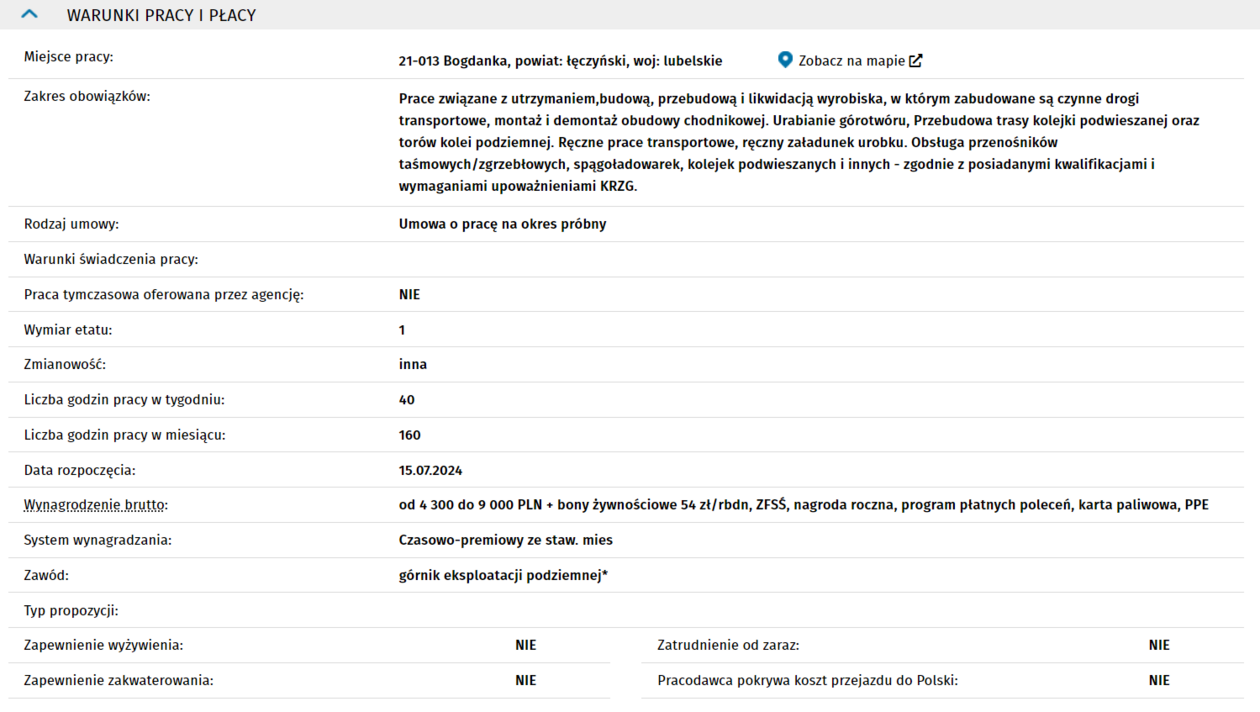The image size is (1260, 712).
Task: Click "Umowa o pracę na okres próbny" value
Action: pos(502,224)
